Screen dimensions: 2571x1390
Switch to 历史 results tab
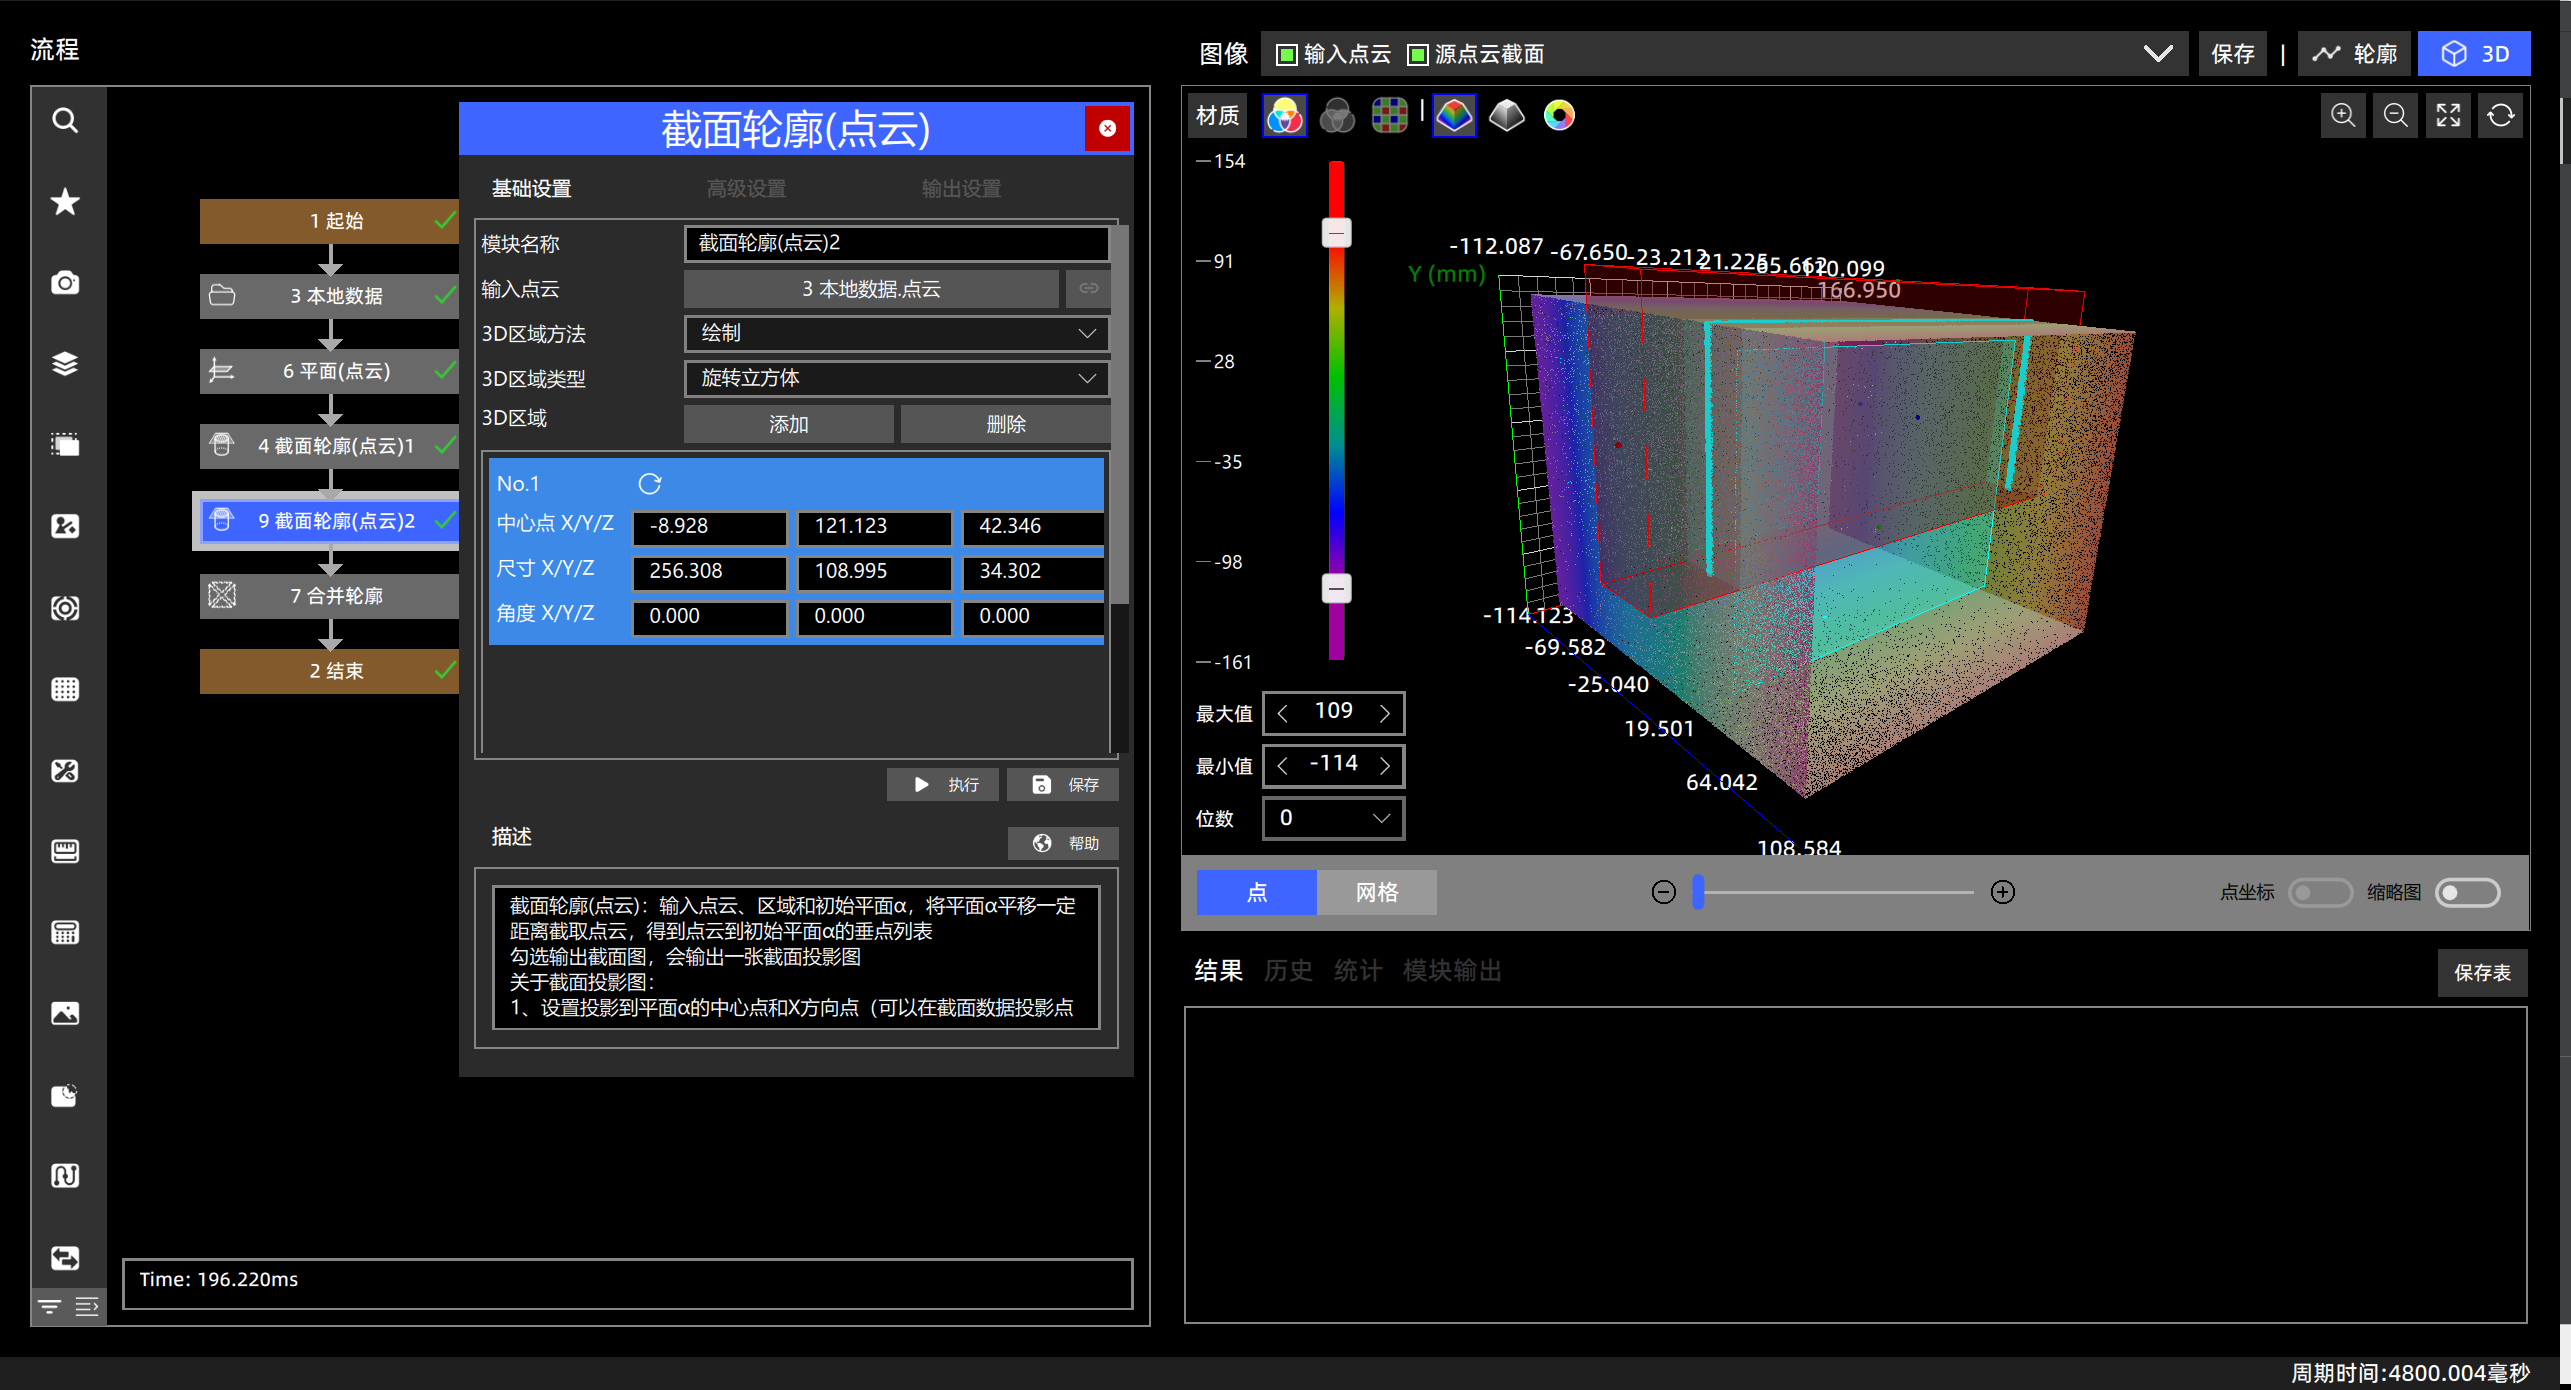(x=1288, y=971)
